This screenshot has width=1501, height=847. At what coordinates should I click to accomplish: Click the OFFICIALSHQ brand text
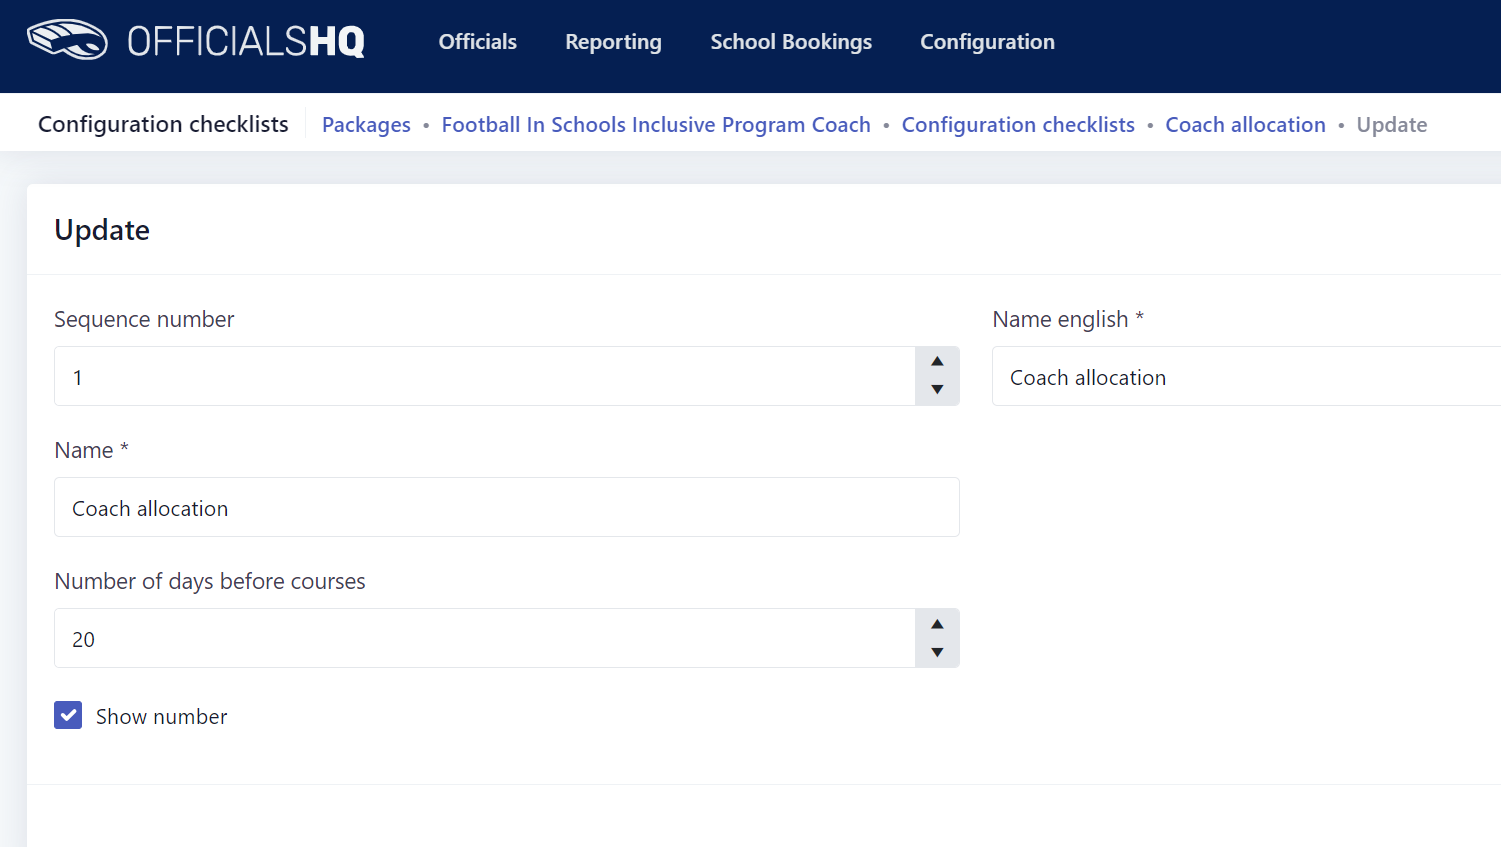[246, 41]
